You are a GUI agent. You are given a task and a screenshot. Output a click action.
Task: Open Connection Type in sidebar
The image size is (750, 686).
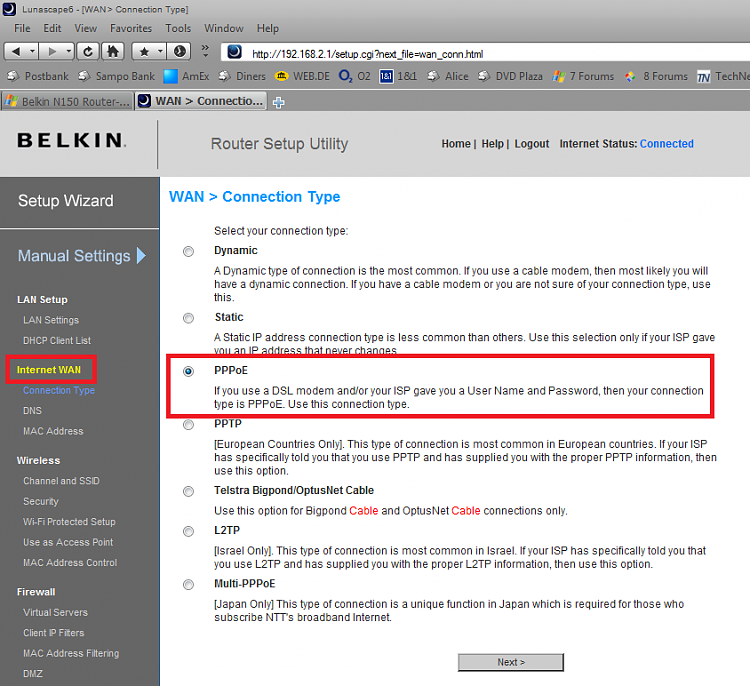coord(59,390)
